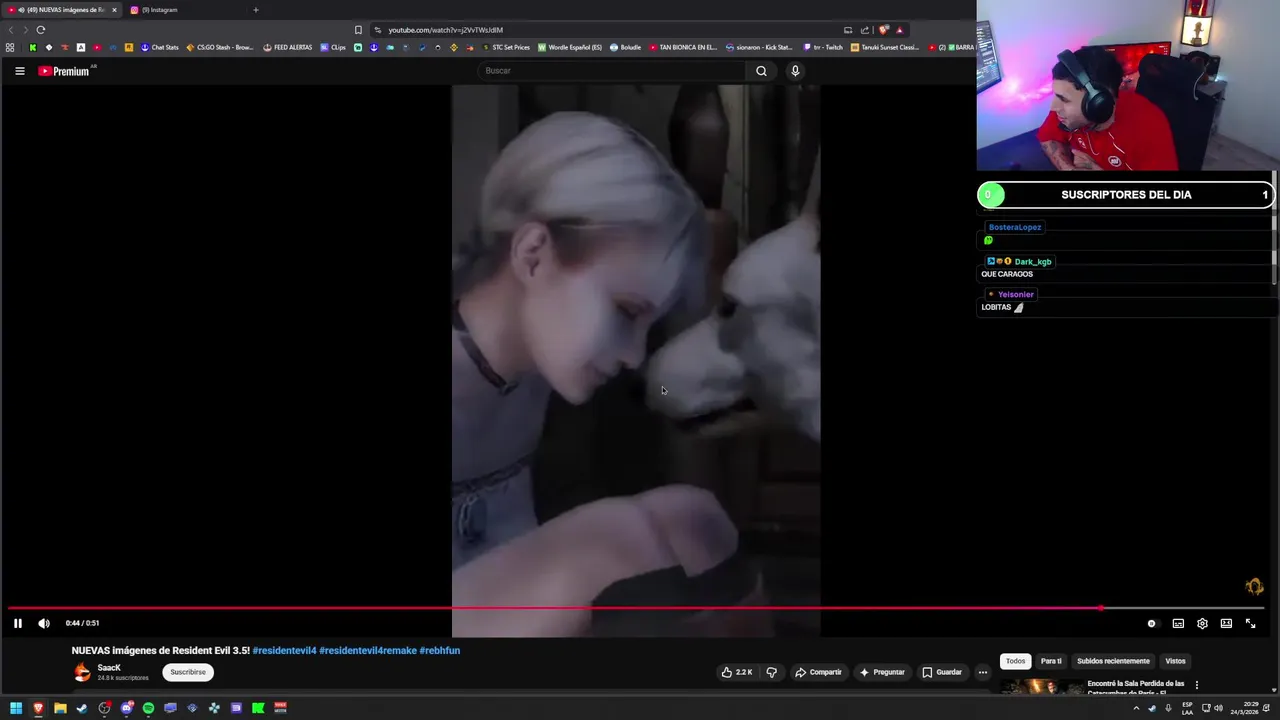Image resolution: width=1280 pixels, height=720 pixels.
Task: Open the Catacumbas de París video thumbnail
Action: 1040,687
